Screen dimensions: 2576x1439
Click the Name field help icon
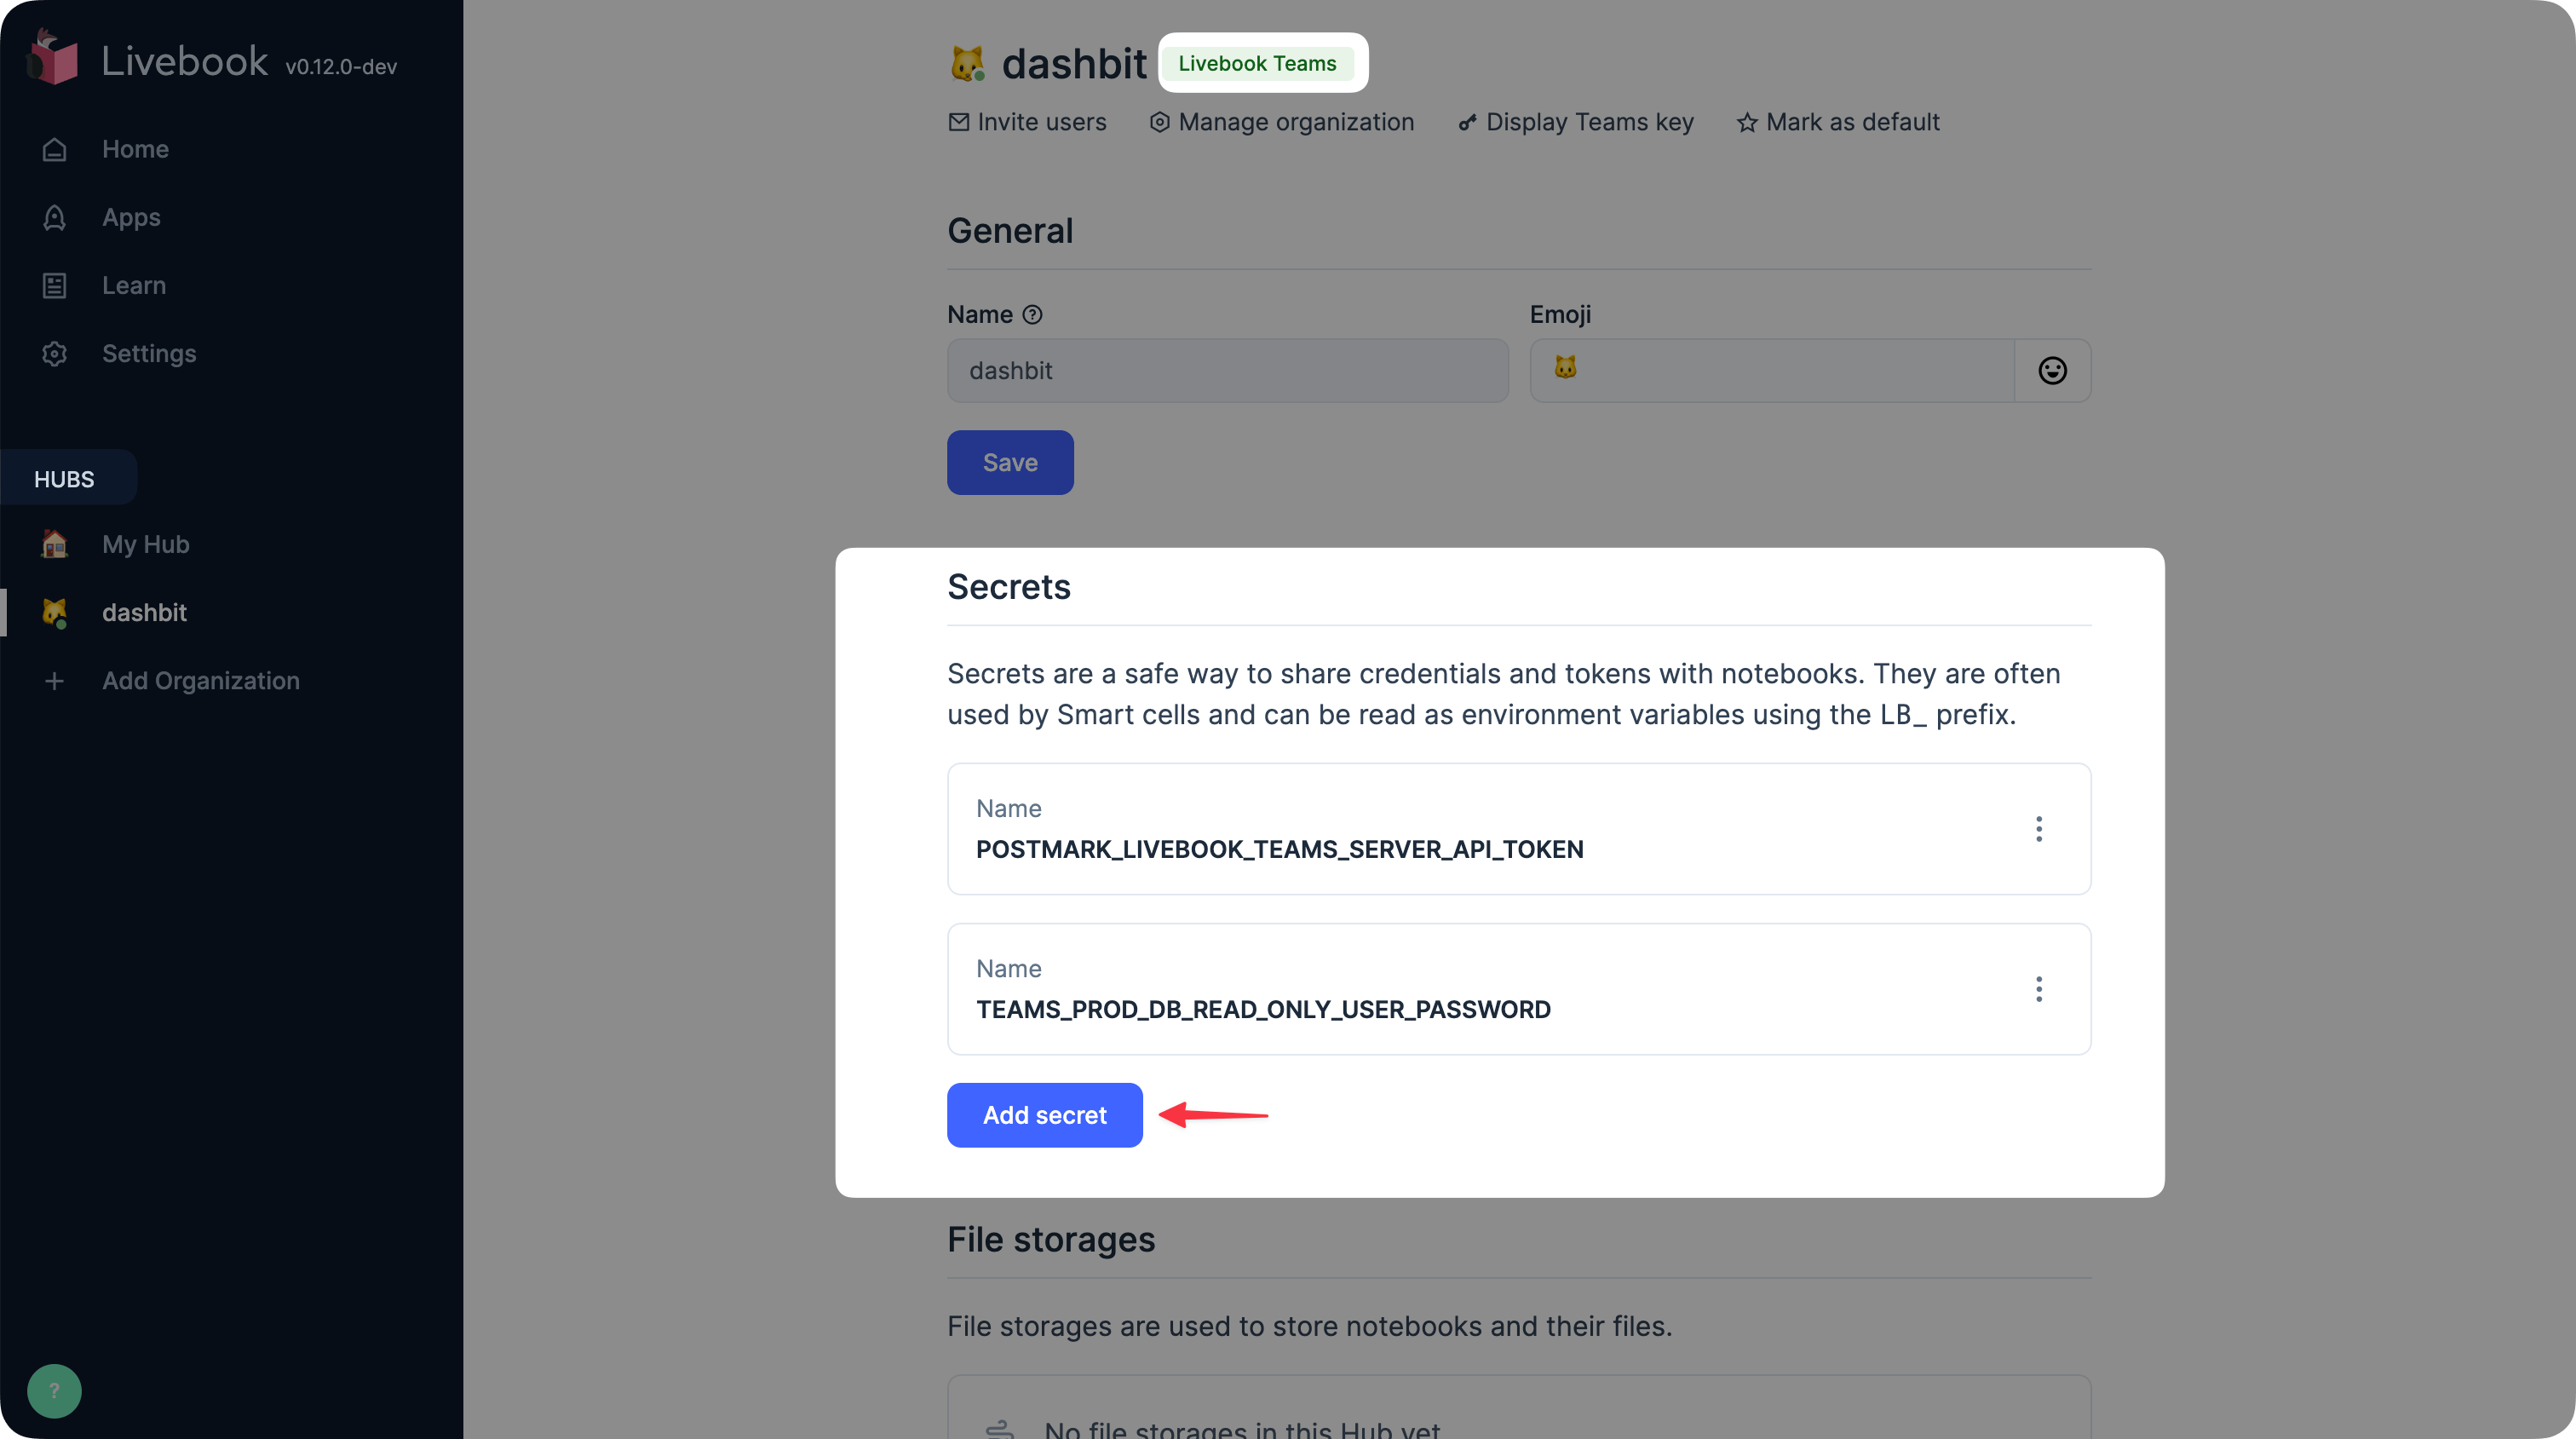coord(1033,315)
